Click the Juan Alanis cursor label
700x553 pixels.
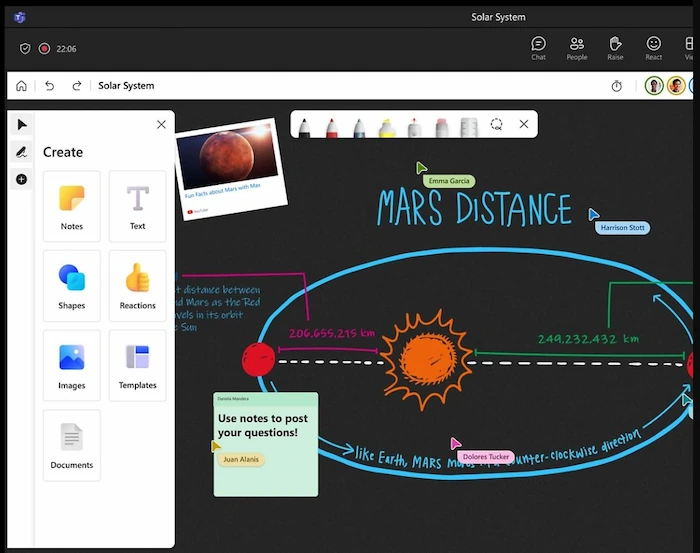[241, 459]
